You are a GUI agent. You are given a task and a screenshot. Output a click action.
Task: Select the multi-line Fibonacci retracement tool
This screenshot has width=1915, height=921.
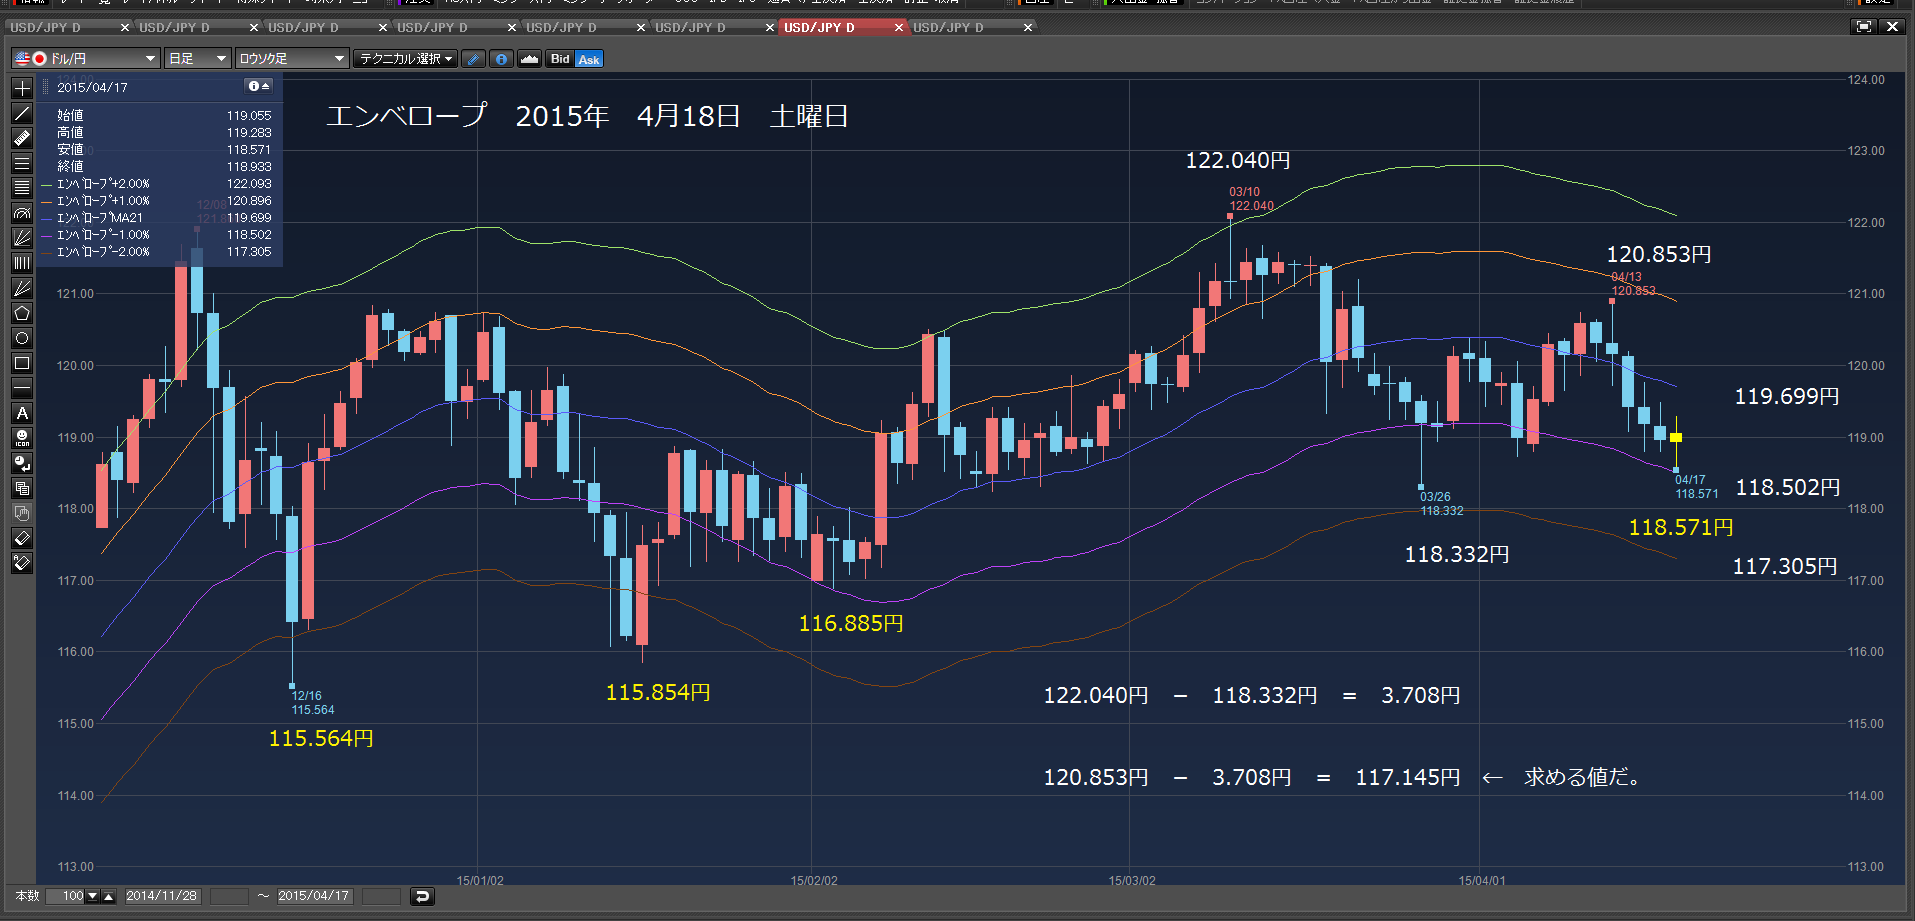pyautogui.click(x=22, y=188)
